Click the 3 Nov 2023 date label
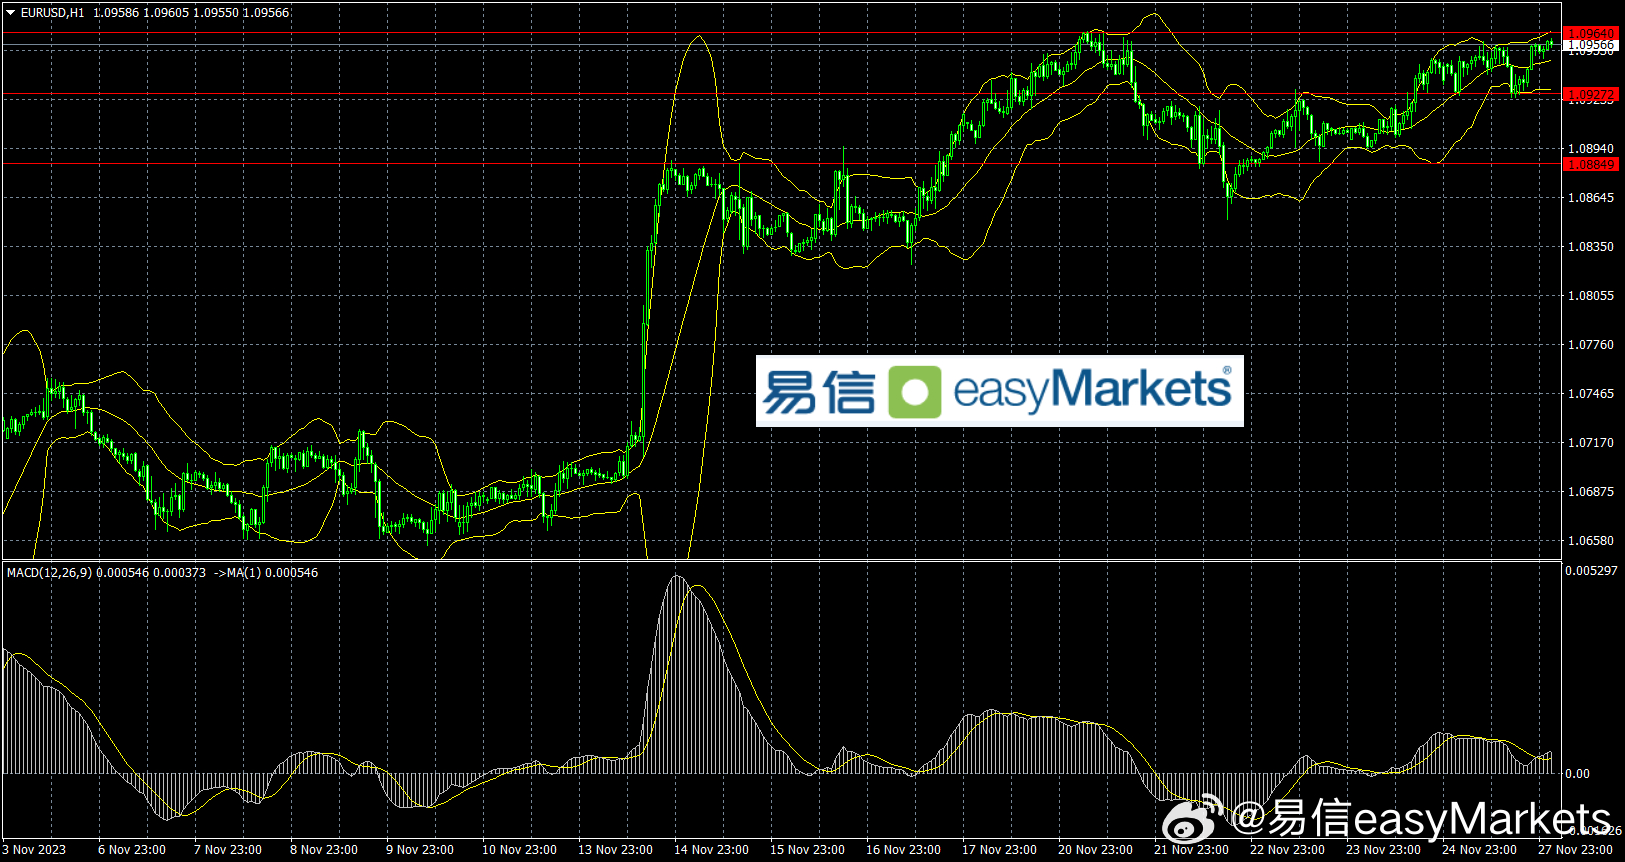 click(x=34, y=850)
